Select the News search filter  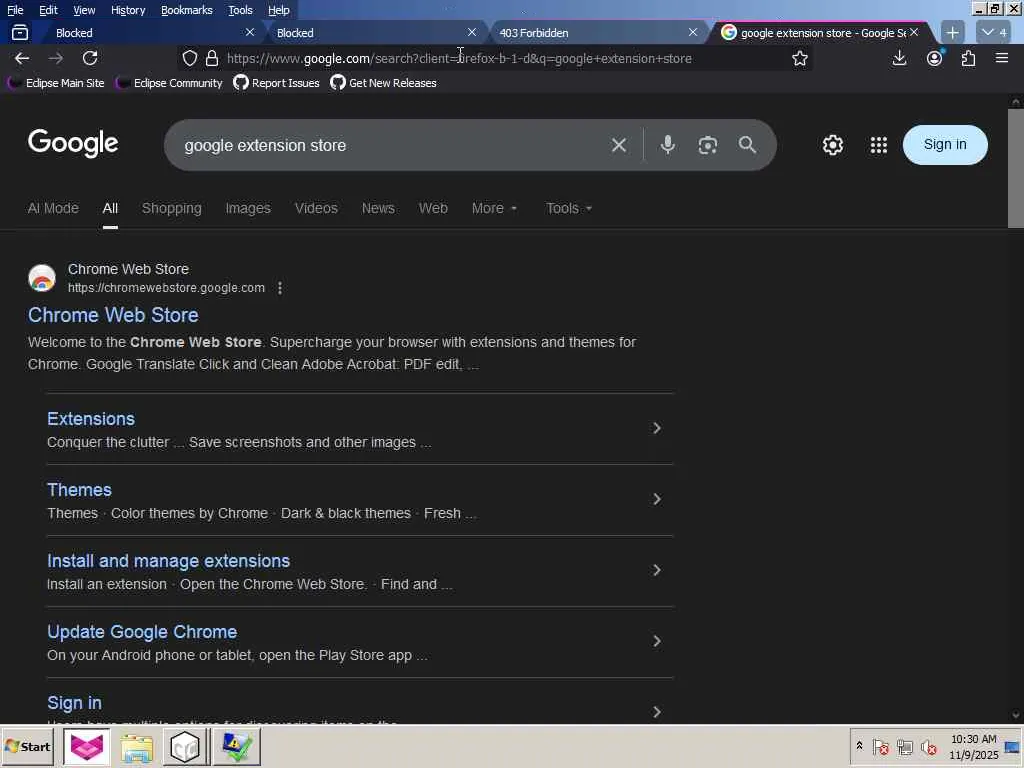pyautogui.click(x=378, y=208)
